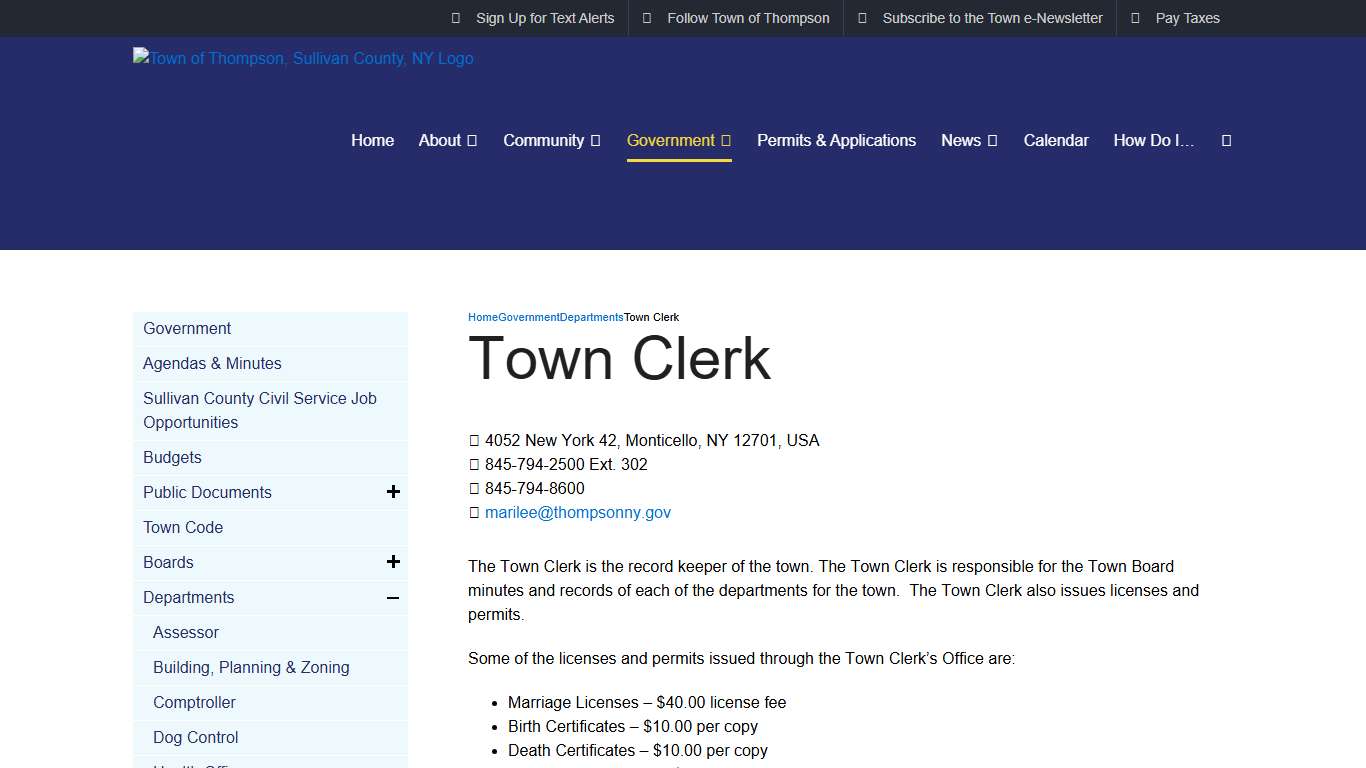The image size is (1366, 768).
Task: Click the Town of Thompson logo
Action: pyautogui.click(x=302, y=58)
